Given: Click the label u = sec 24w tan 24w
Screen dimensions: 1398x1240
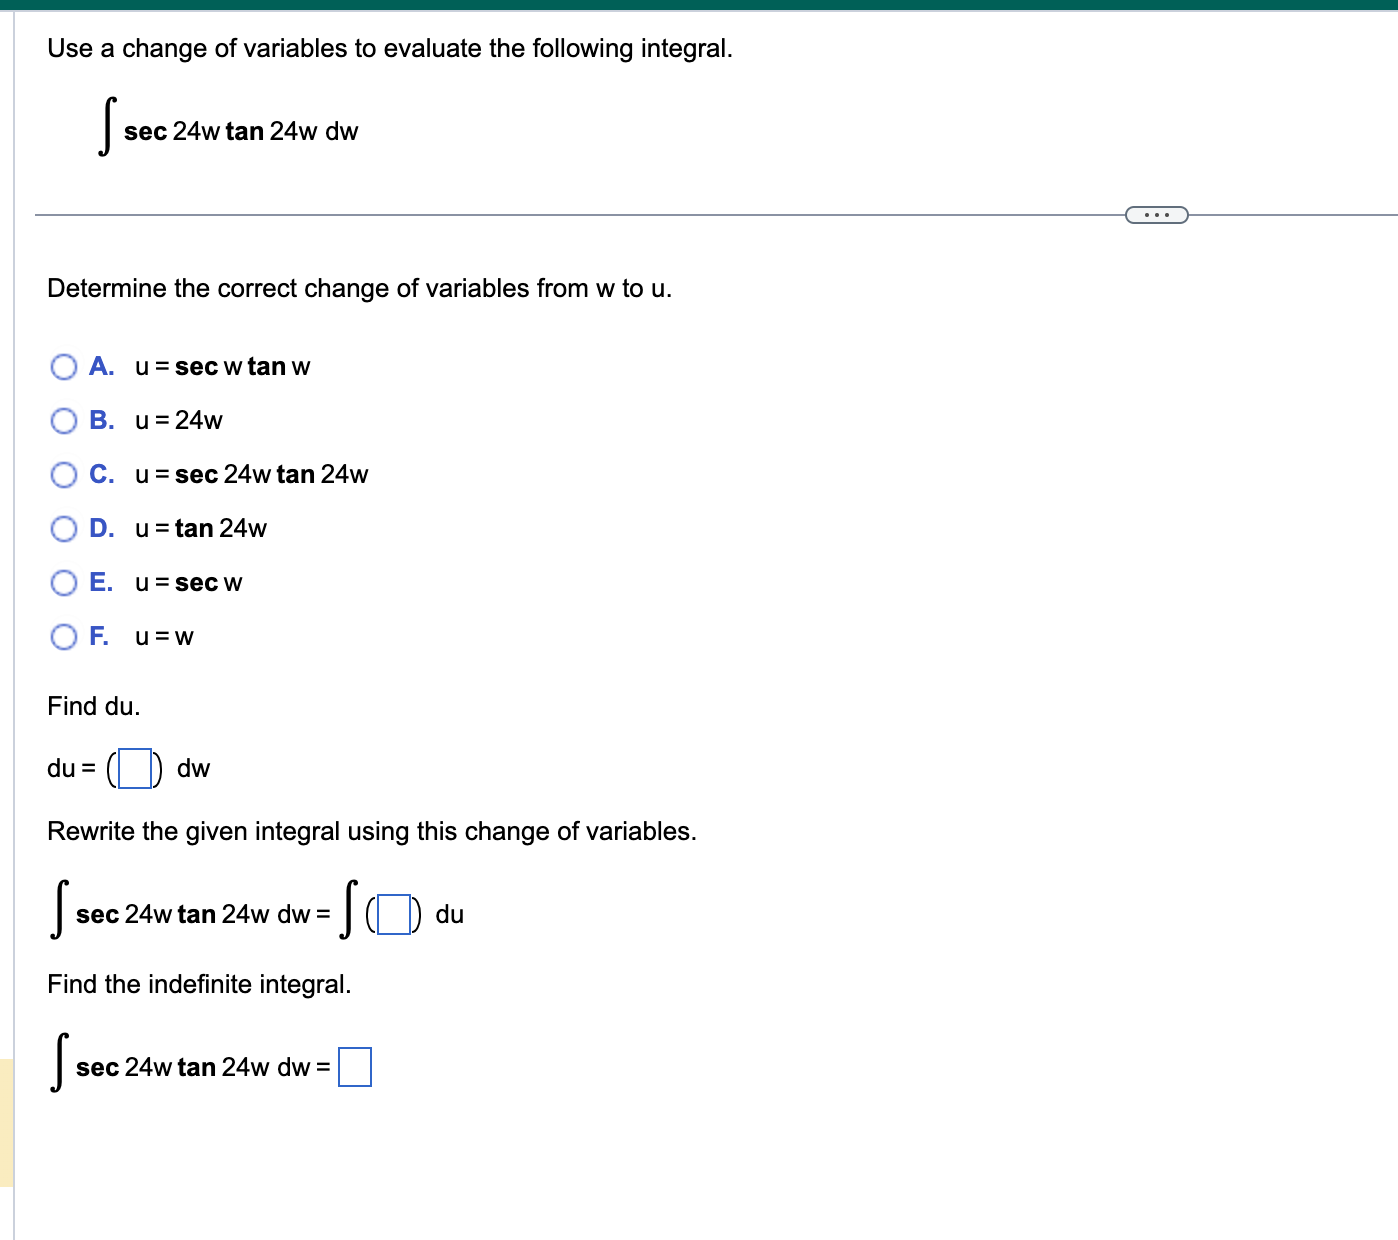Looking at the screenshot, I should coord(250,475).
